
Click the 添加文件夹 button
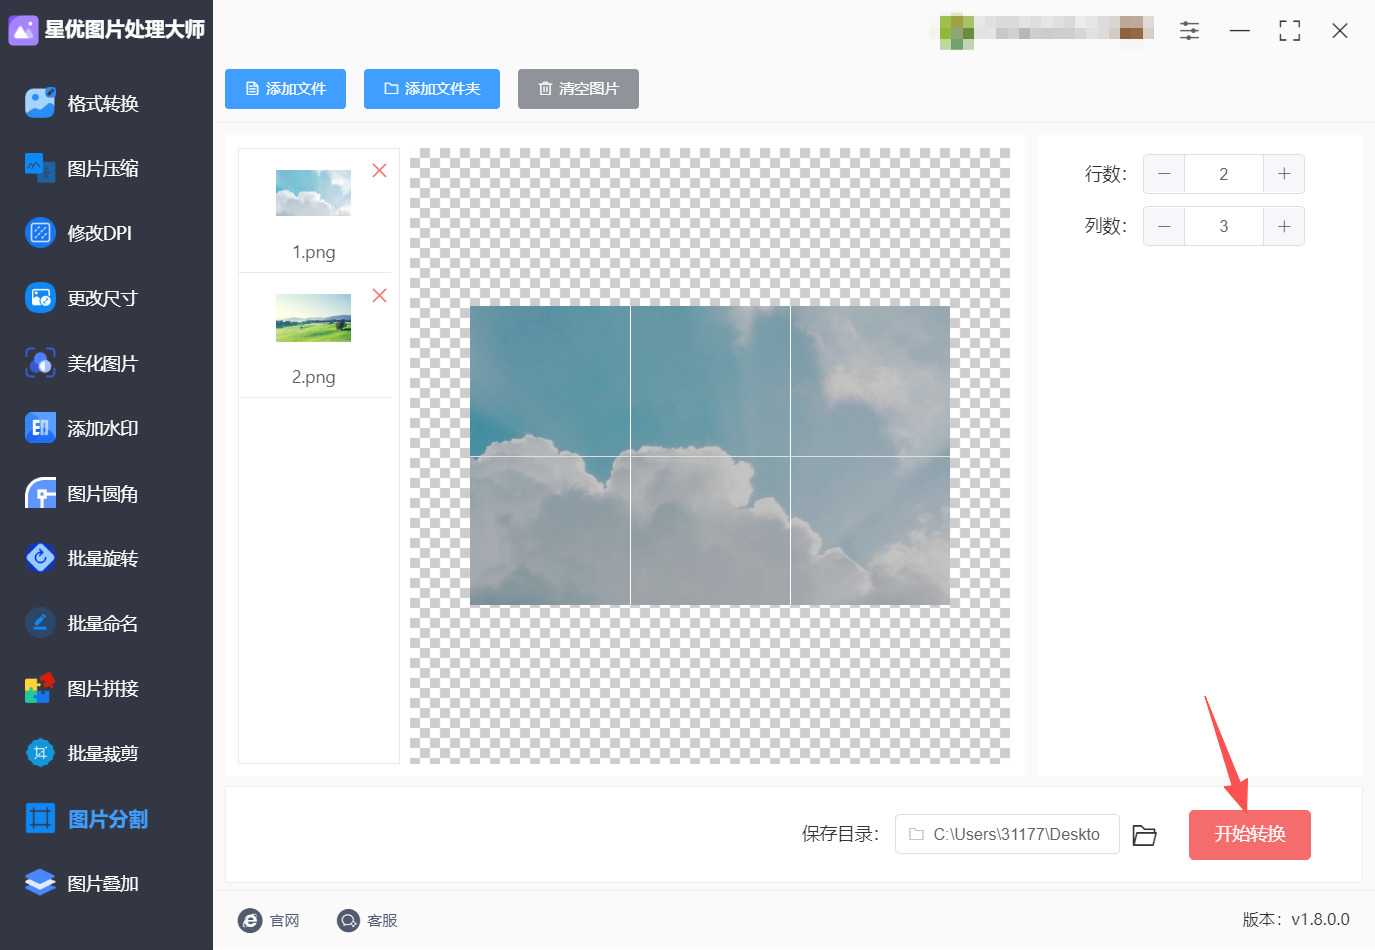[432, 89]
